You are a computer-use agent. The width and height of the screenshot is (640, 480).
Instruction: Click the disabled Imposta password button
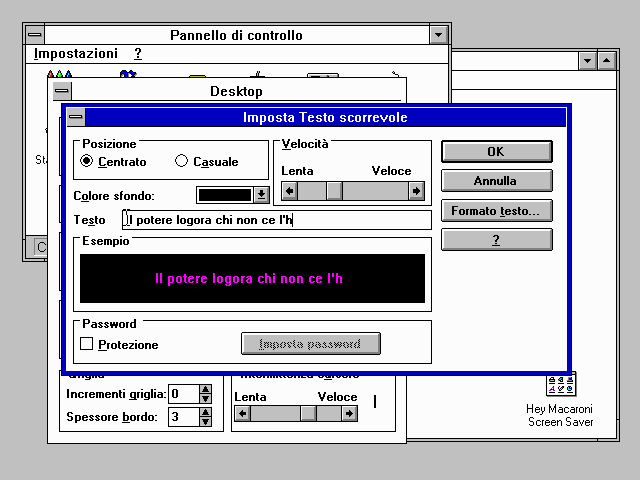(x=311, y=344)
